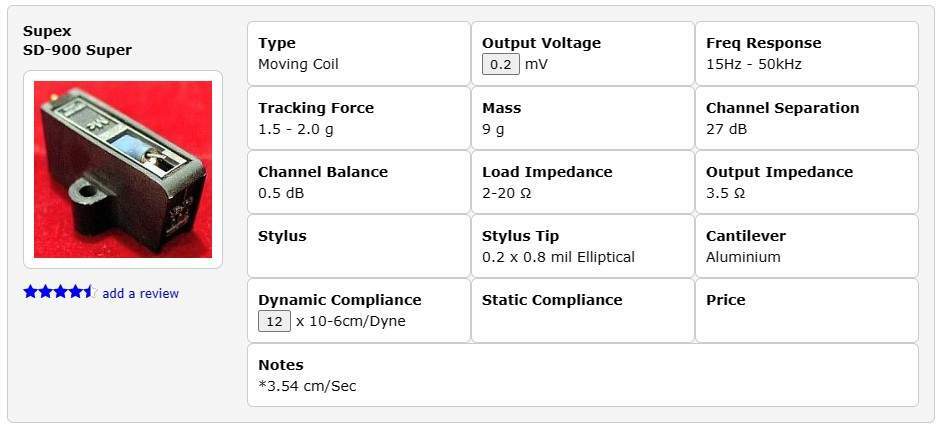The height and width of the screenshot is (431, 938).
Task: Click the Channel Separation 27 dB cell
Action: pyautogui.click(x=806, y=118)
